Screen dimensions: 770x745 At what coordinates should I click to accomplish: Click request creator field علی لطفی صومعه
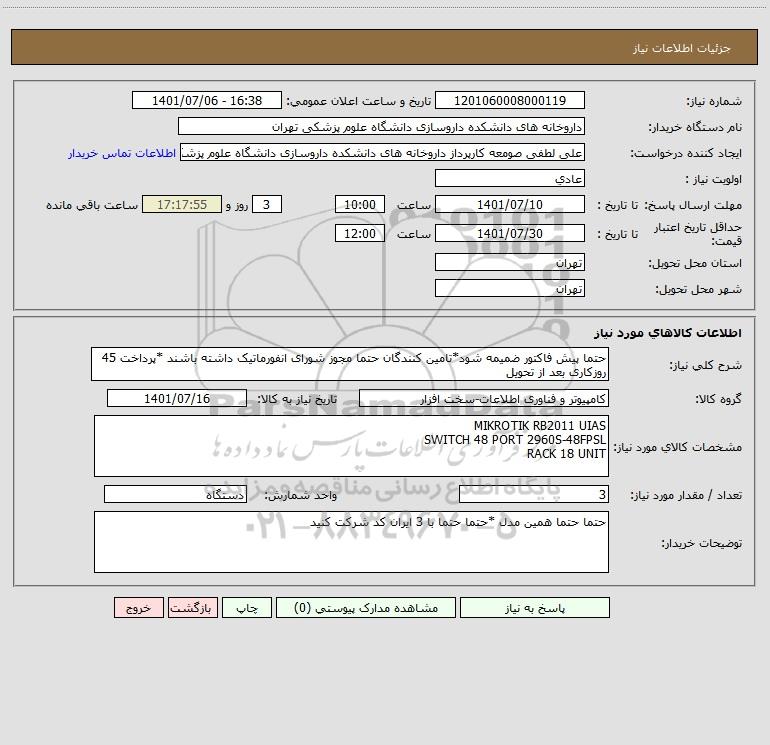[383, 153]
